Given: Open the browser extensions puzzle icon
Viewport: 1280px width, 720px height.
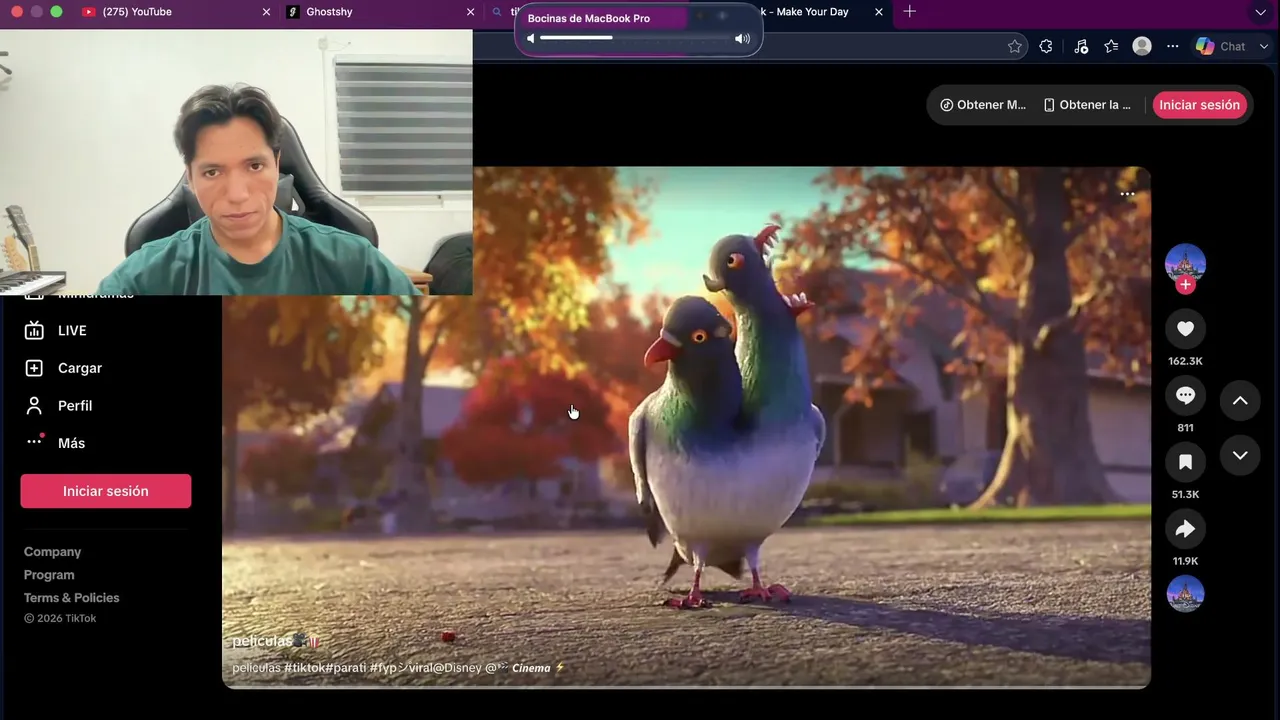Looking at the screenshot, I should click(1046, 46).
